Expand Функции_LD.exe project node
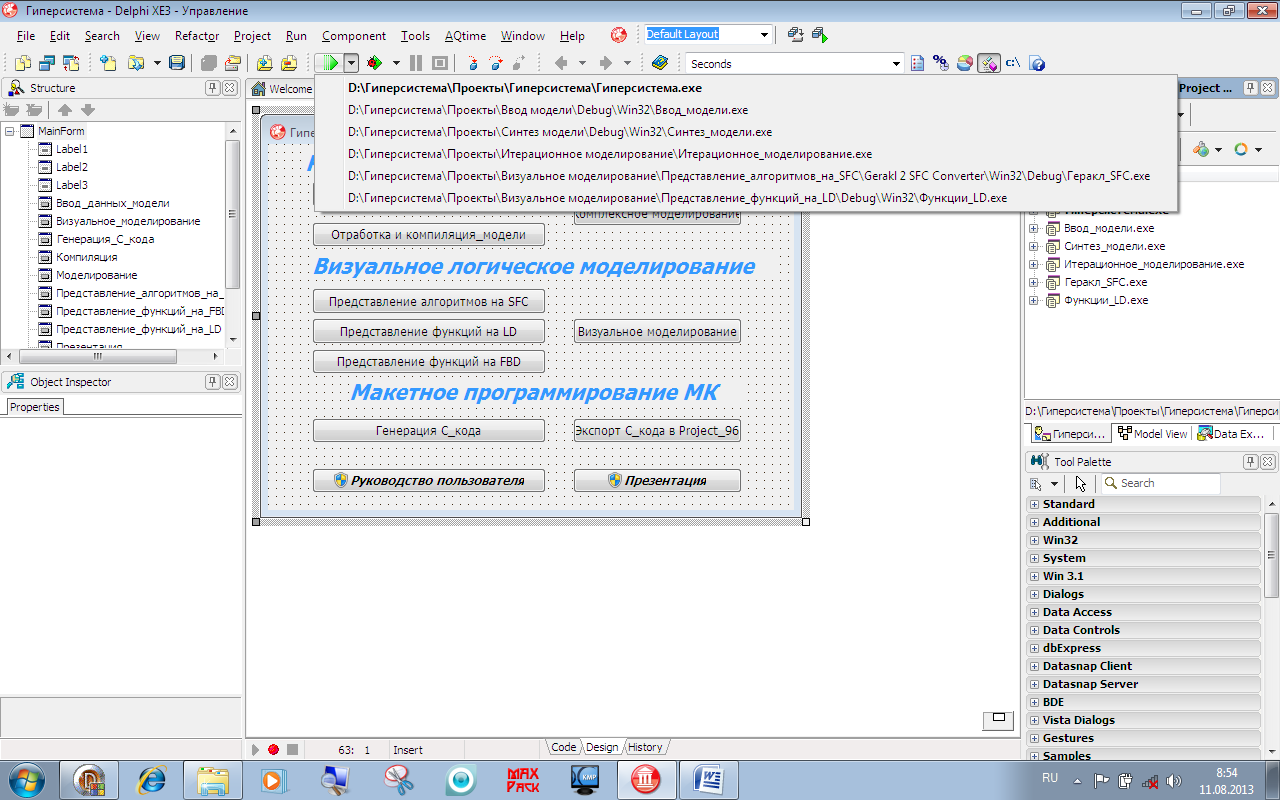Viewport: 1280px width, 800px height. pyautogui.click(x=1034, y=300)
